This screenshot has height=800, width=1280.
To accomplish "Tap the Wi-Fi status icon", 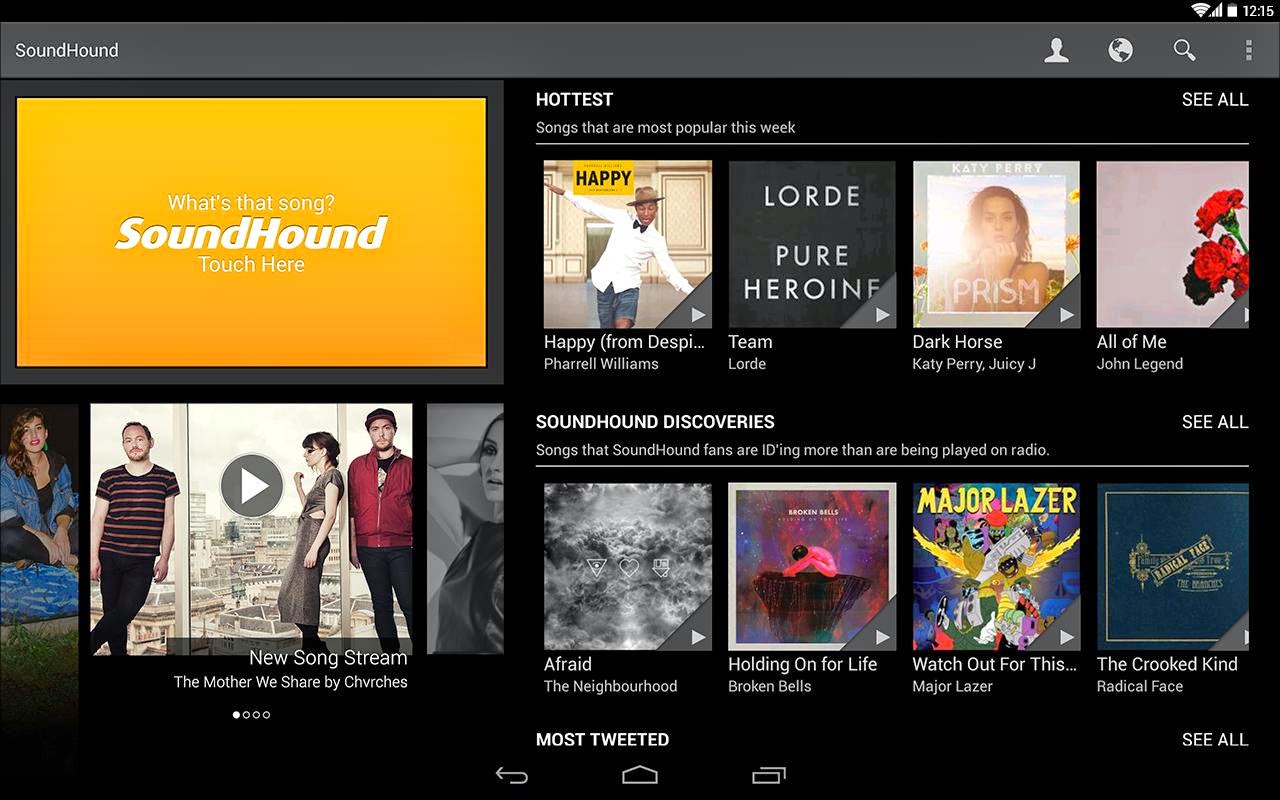I will pos(1202,10).
